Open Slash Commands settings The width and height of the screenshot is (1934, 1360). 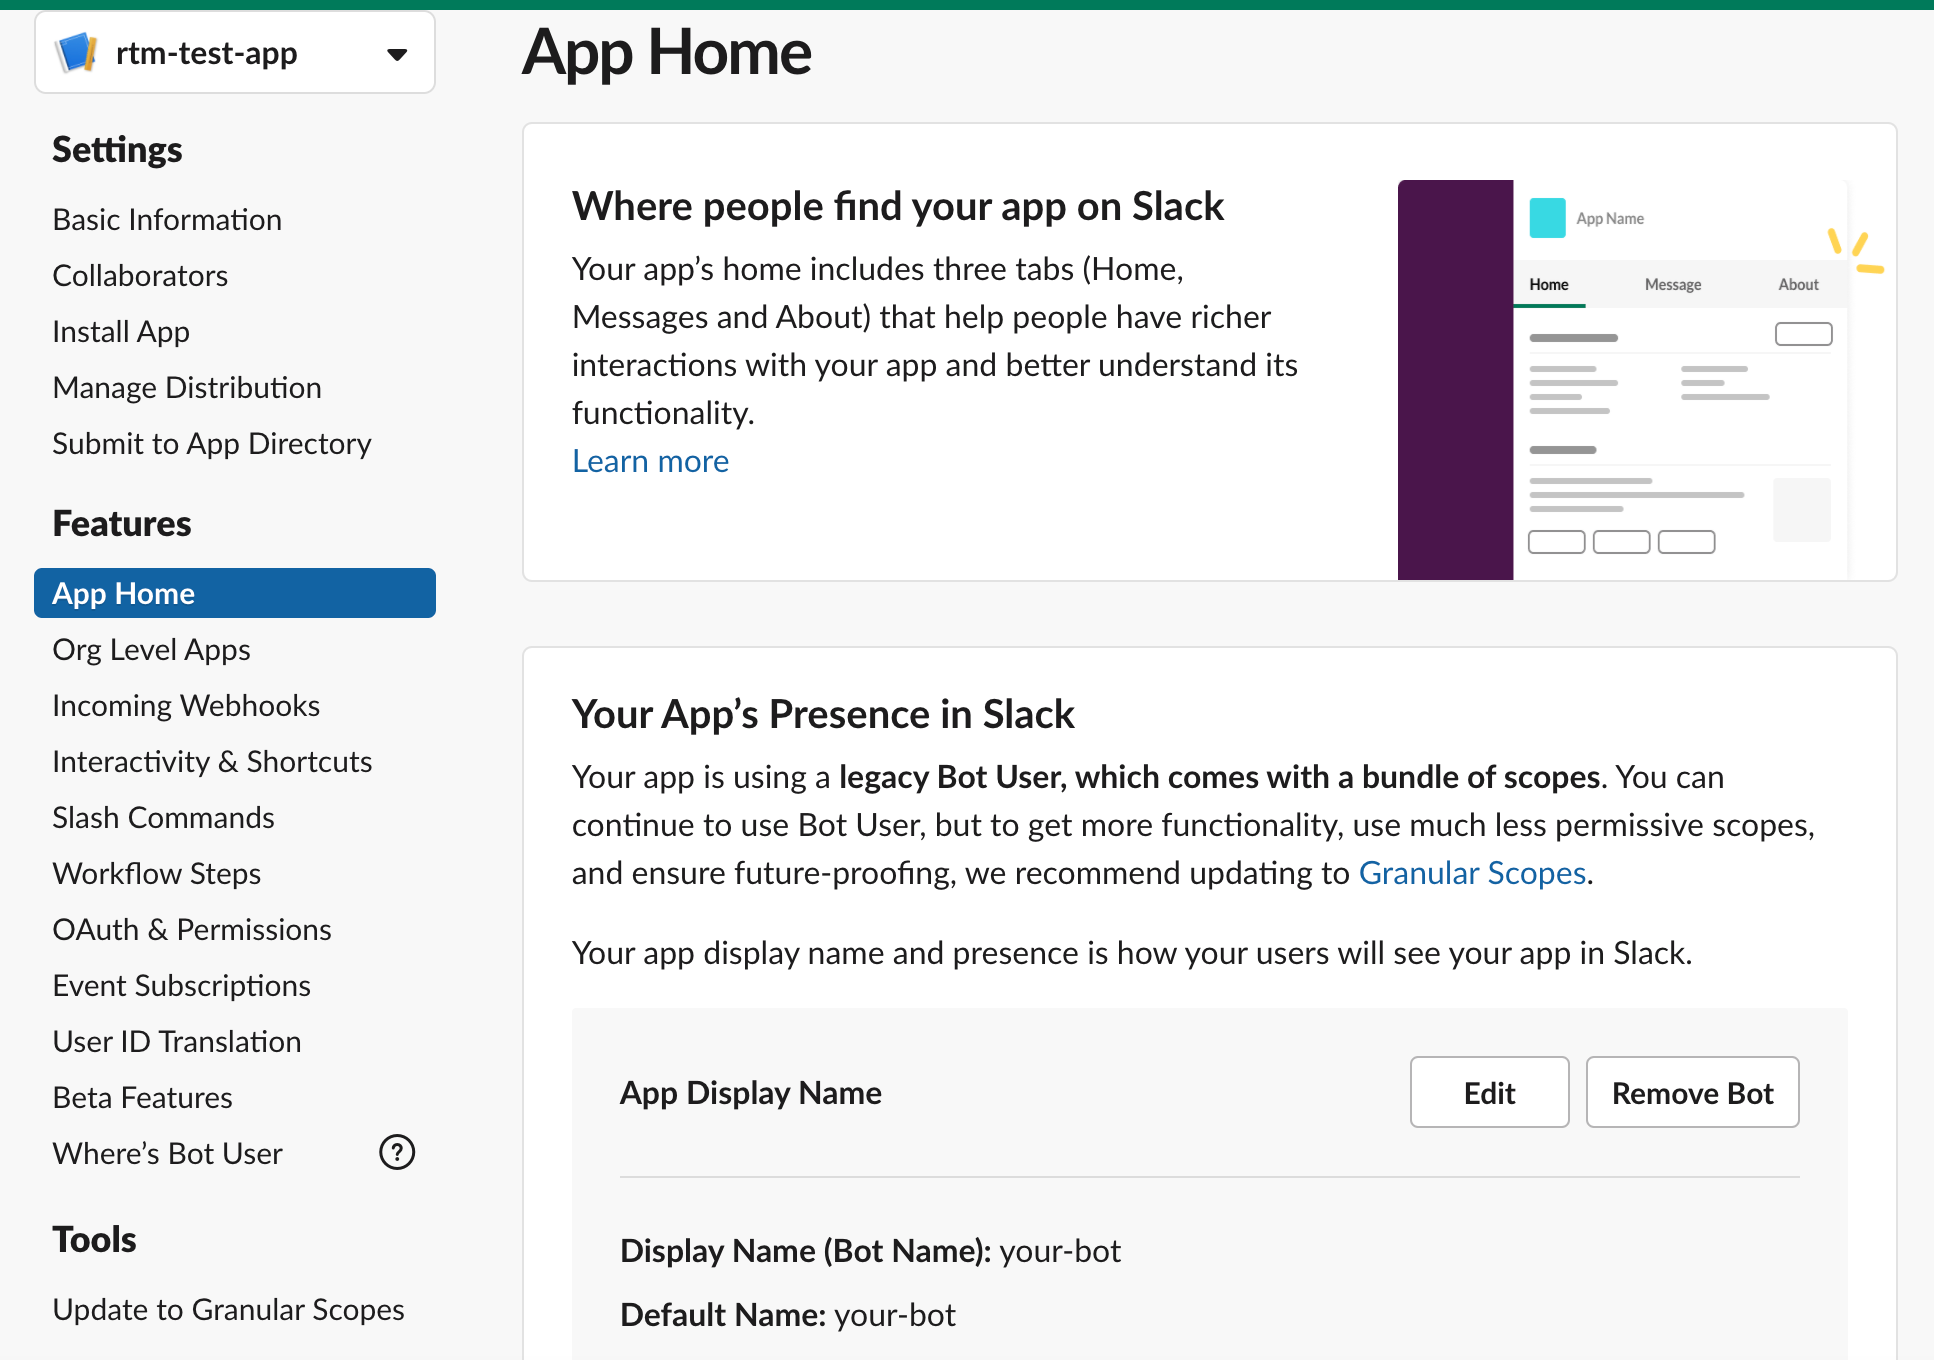(162, 817)
